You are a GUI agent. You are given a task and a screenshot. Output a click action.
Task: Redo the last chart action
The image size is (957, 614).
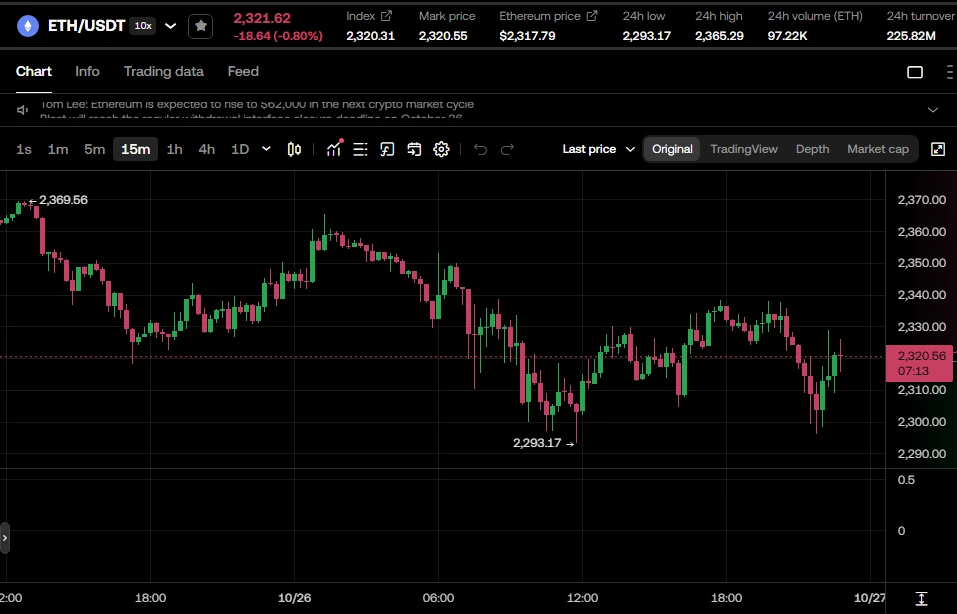tap(507, 150)
